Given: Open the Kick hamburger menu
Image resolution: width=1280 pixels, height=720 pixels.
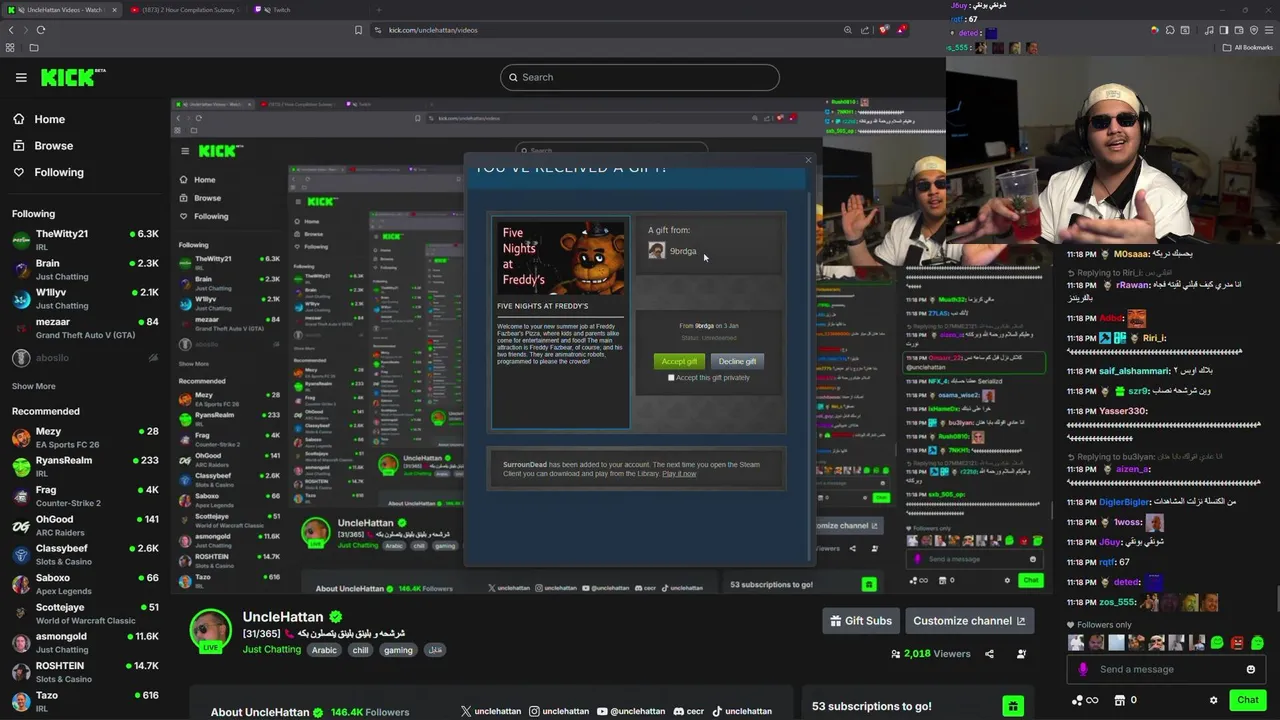Looking at the screenshot, I should [21, 77].
